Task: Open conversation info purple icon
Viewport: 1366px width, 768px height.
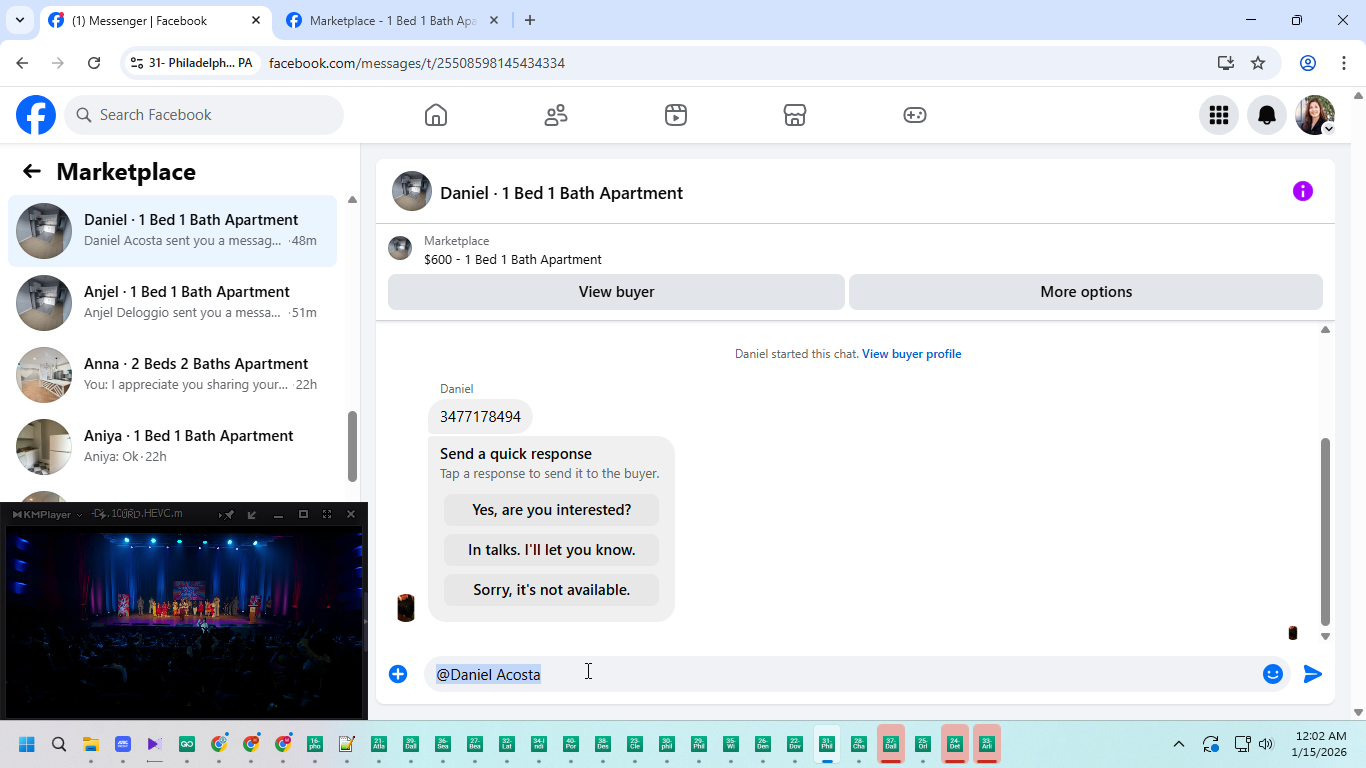Action: tap(1303, 191)
